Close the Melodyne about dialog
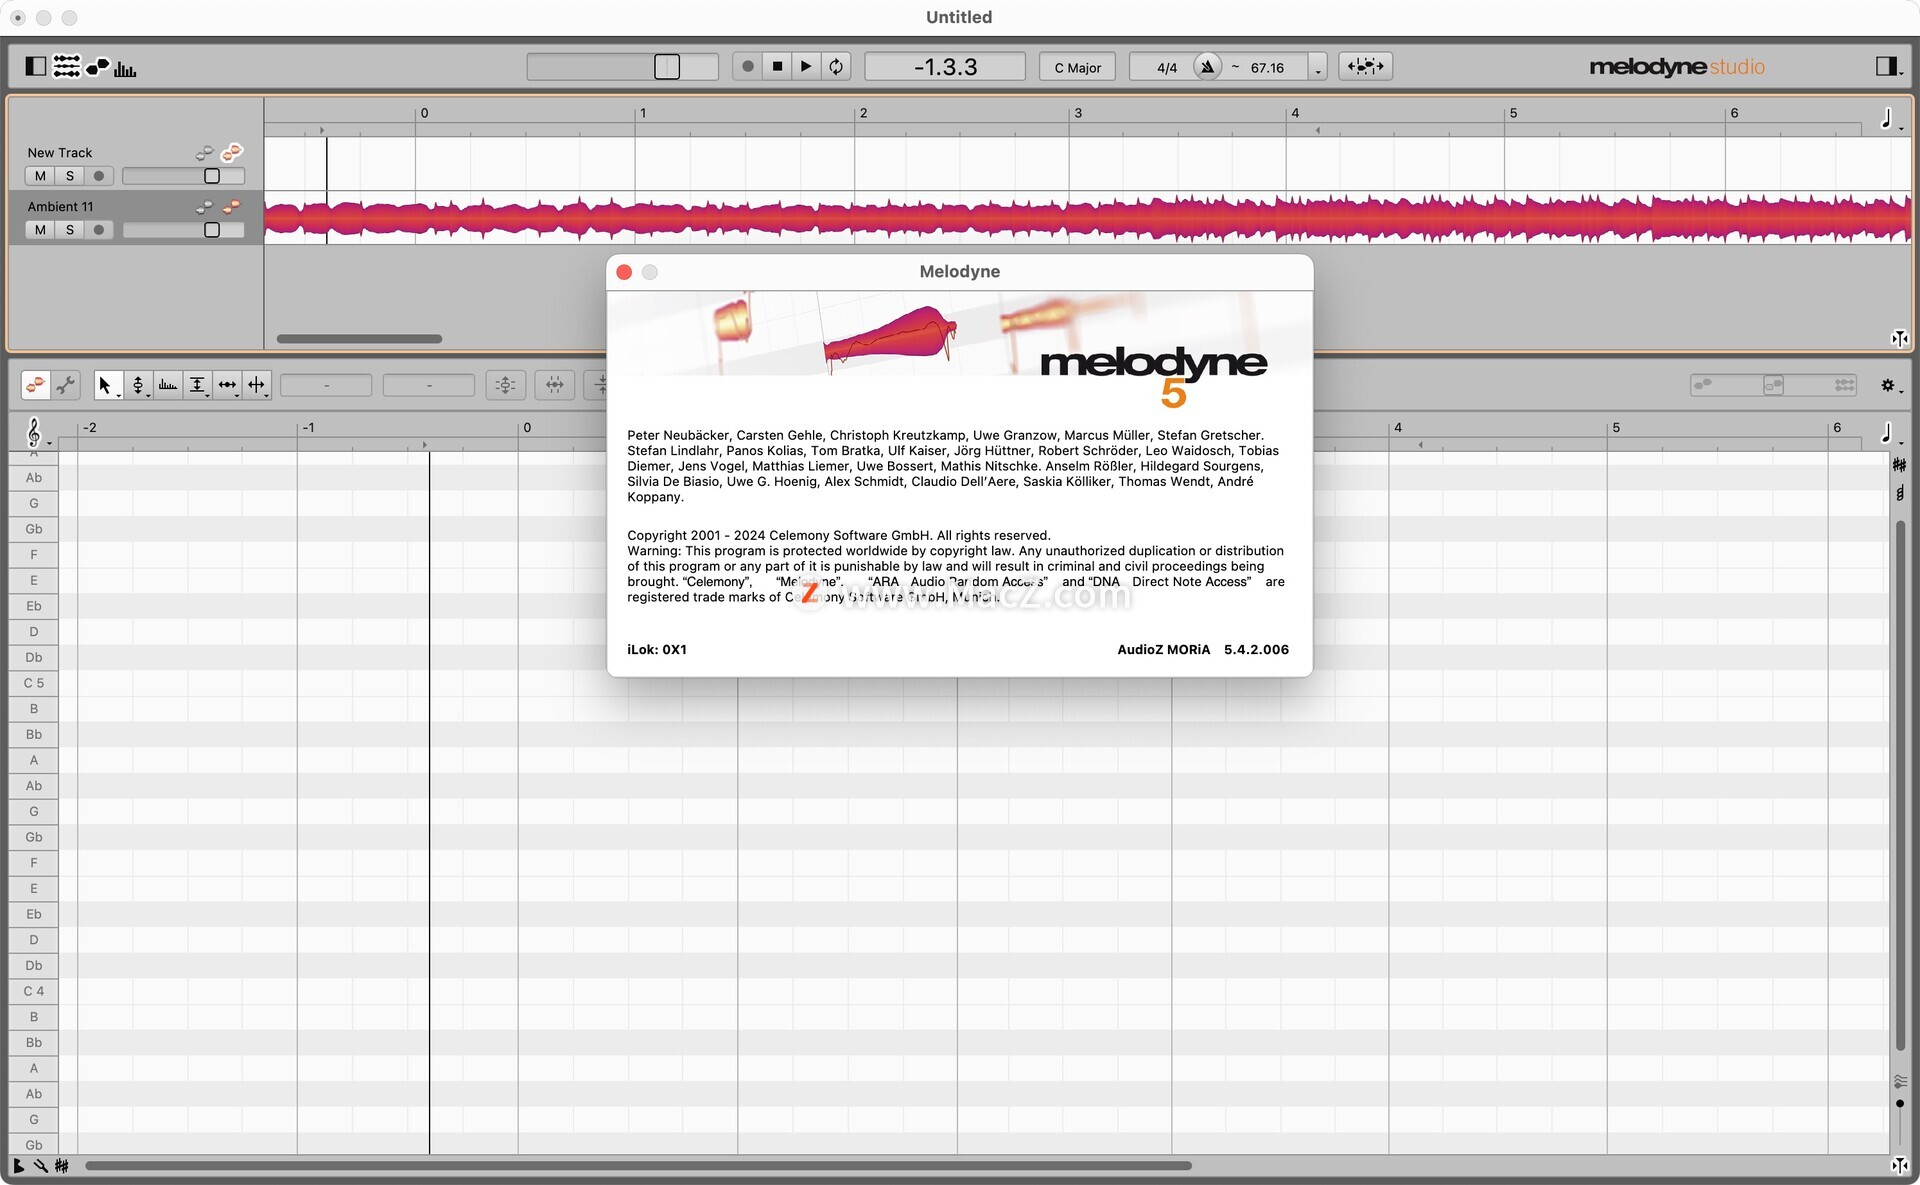The width and height of the screenshot is (1920, 1185). (x=624, y=272)
